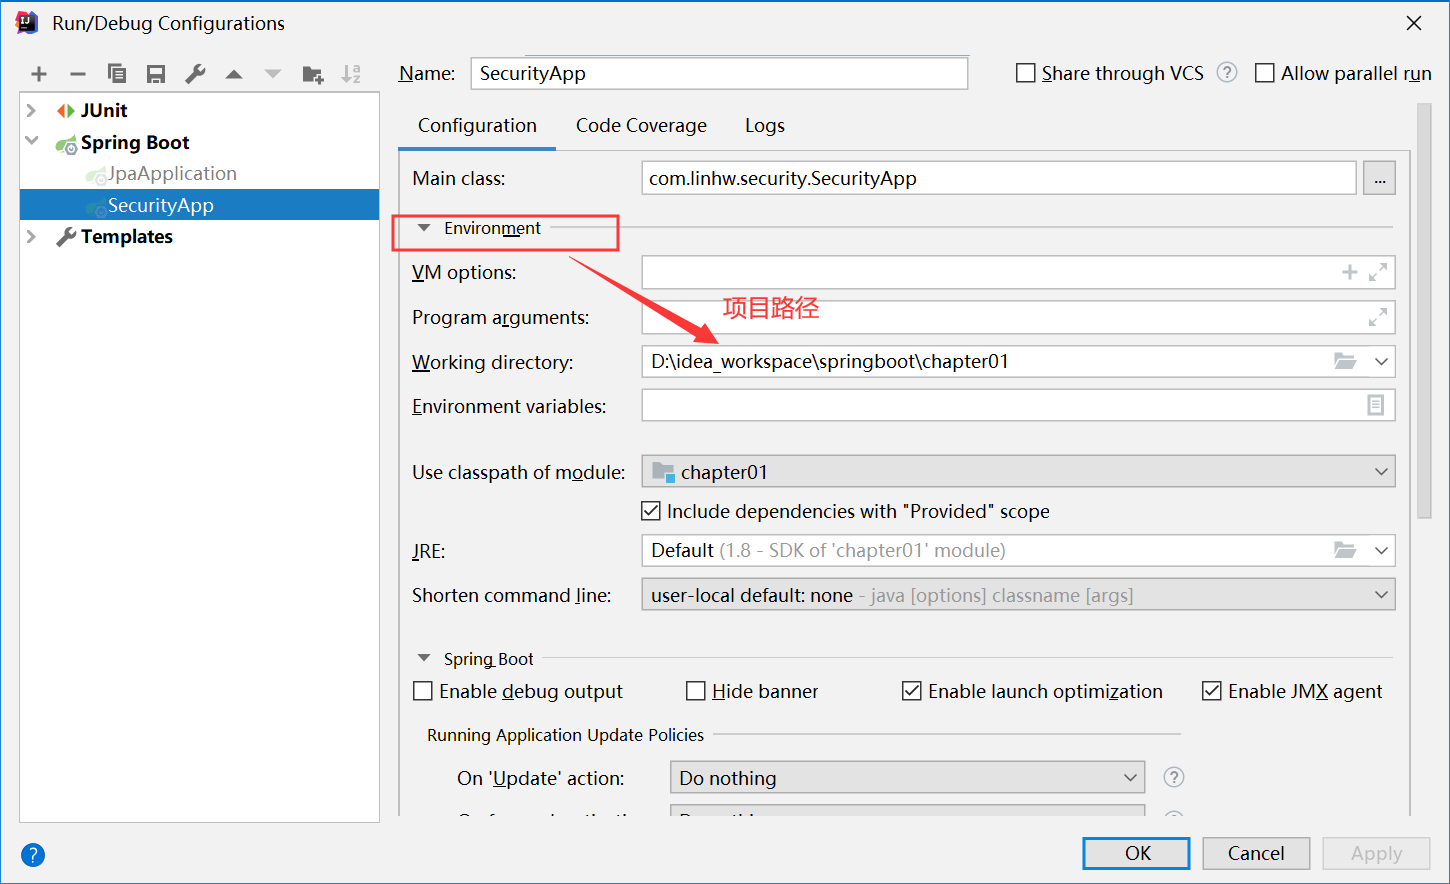Screen dimensions: 1450x884
Task: Open the Use classpath of module dropdown
Action: point(1018,472)
